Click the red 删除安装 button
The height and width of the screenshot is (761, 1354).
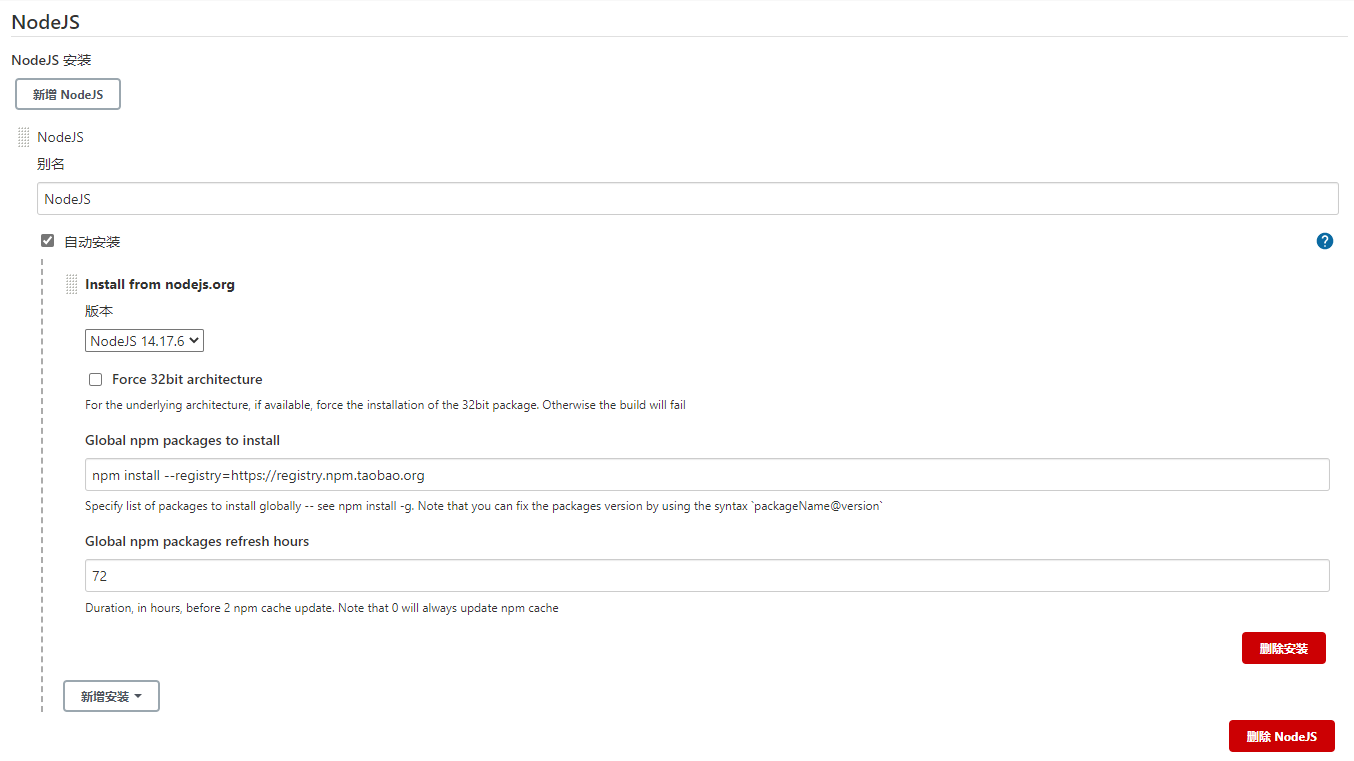tap(1283, 648)
